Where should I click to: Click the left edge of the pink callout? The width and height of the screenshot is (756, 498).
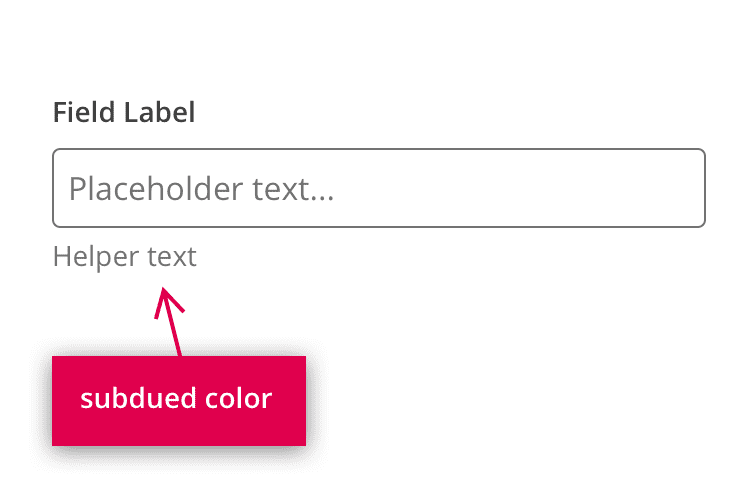pos(54,400)
